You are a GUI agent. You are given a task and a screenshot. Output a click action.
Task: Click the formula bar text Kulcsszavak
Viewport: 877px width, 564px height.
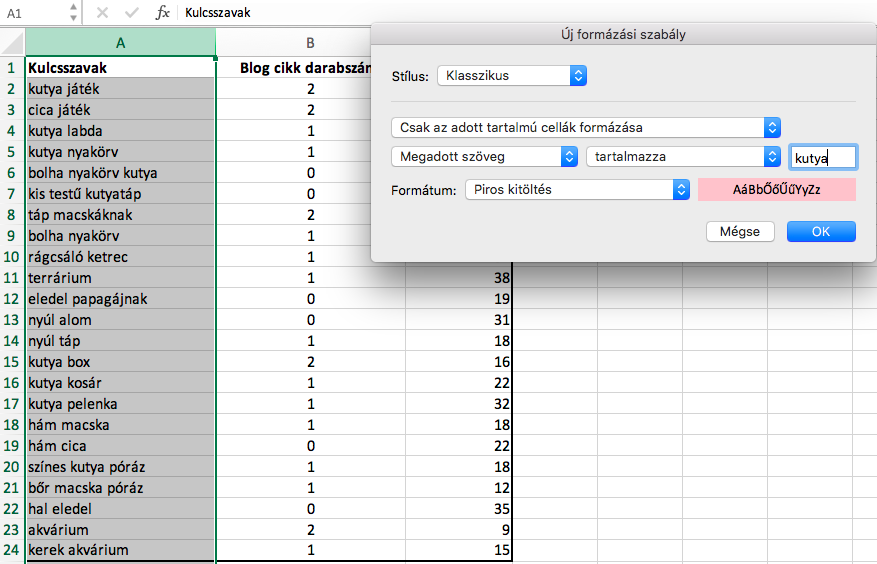218,12
